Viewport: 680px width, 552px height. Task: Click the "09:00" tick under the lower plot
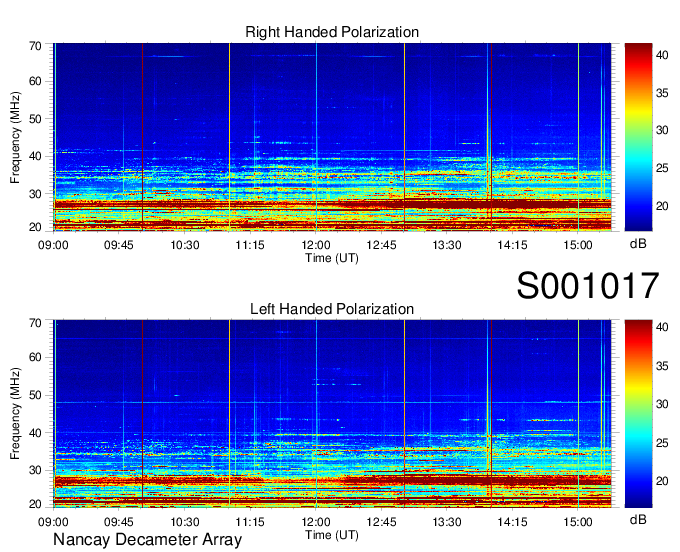coord(53,522)
